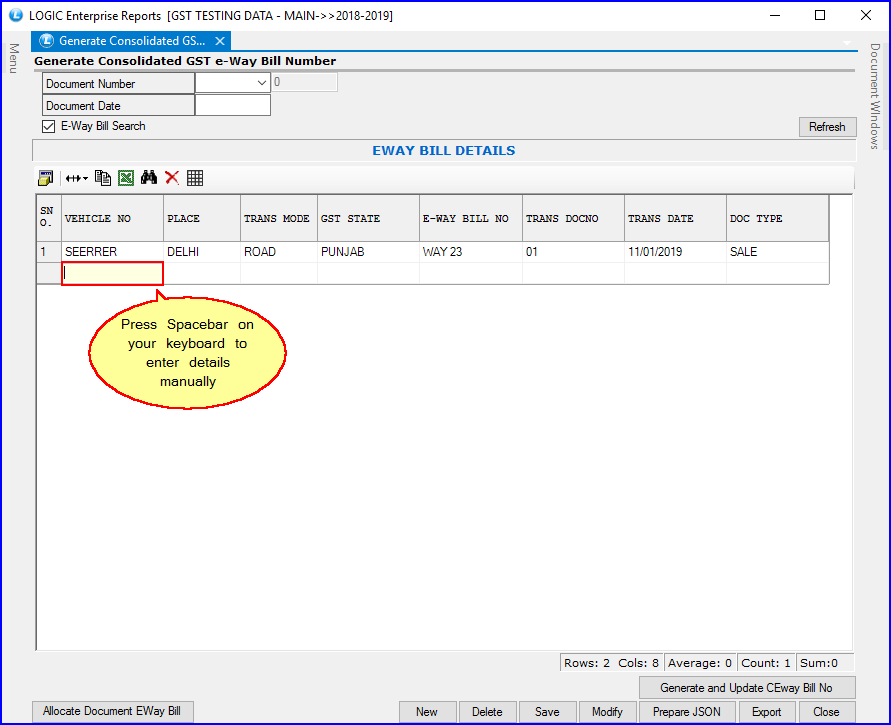Click the Close button at bottom
Image resolution: width=891 pixels, height=725 pixels.
[x=827, y=712]
